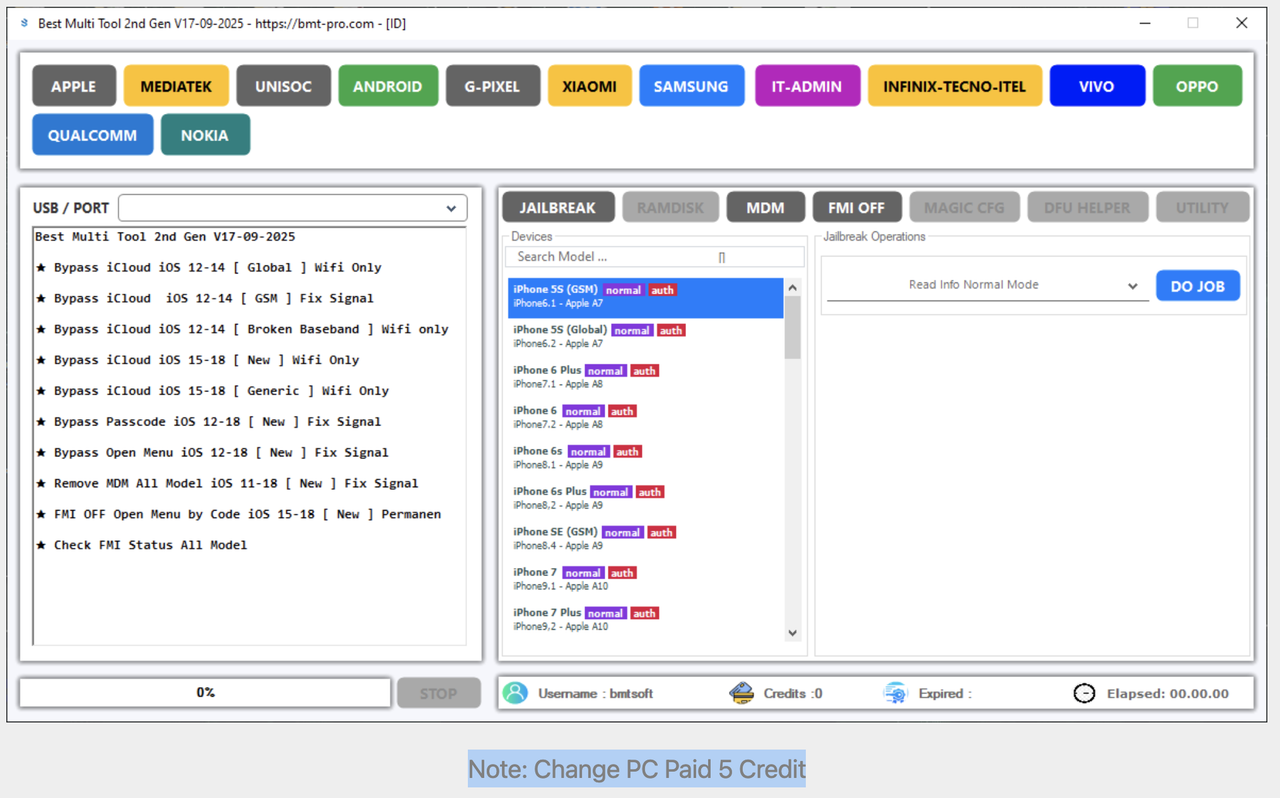Switch to the VIVO section
1280x798 pixels.
1097,86
